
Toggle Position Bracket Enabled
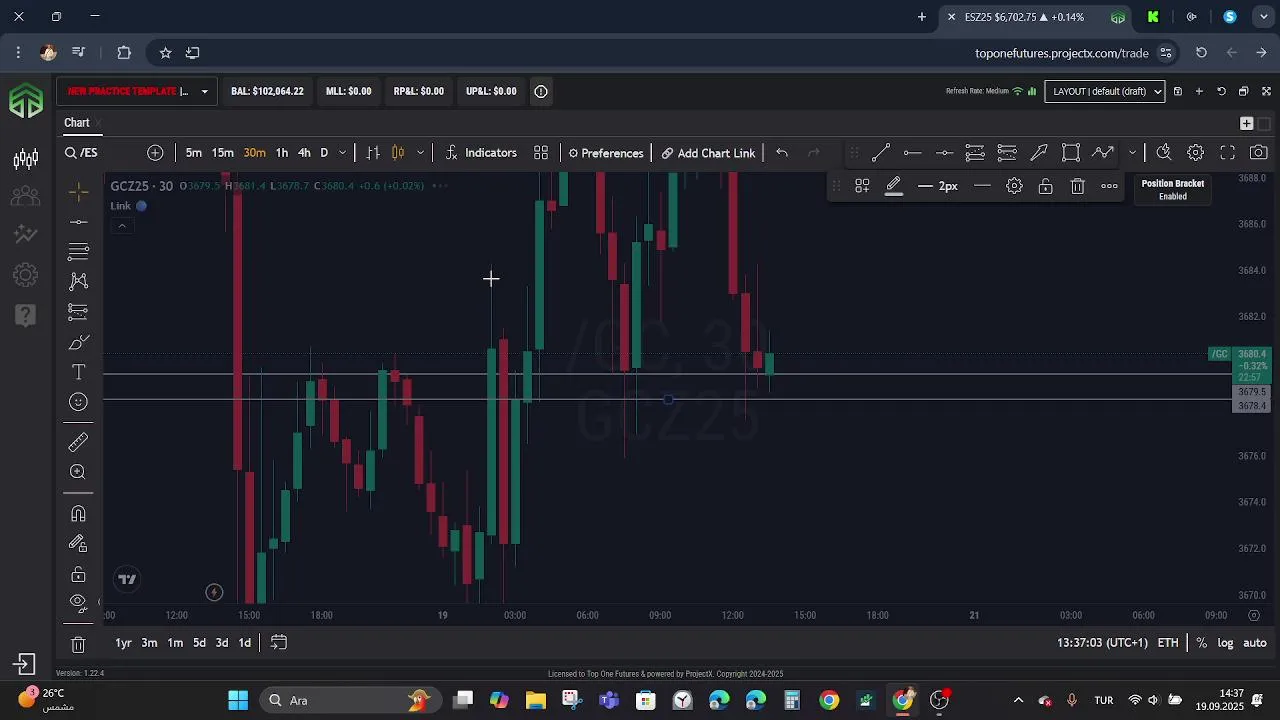click(1173, 190)
